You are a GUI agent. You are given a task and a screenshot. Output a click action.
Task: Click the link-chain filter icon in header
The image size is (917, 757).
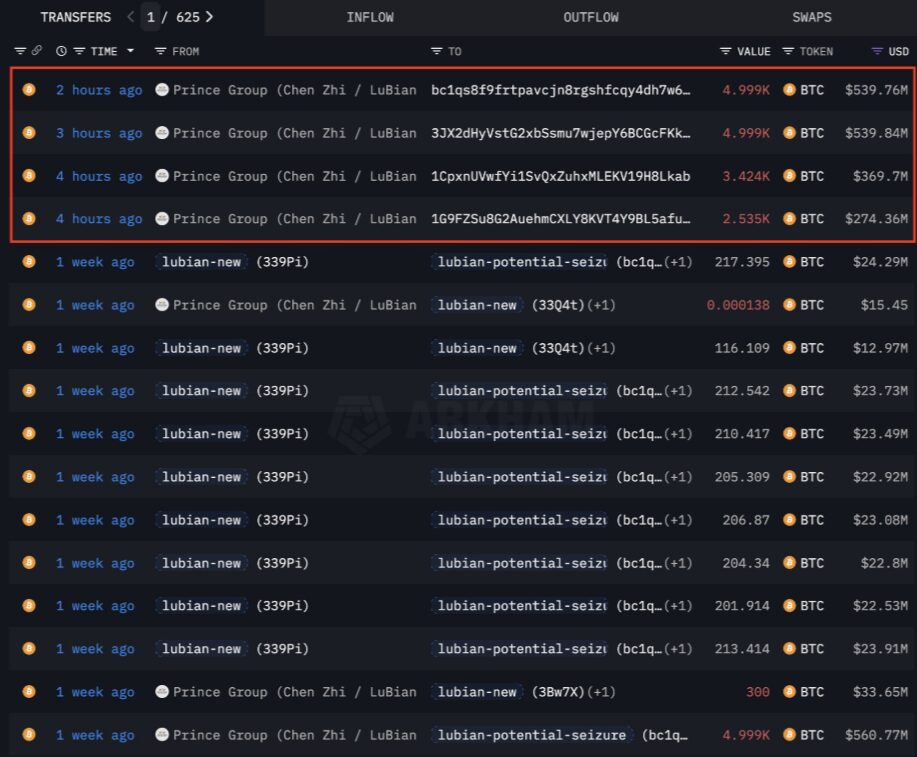(x=37, y=51)
